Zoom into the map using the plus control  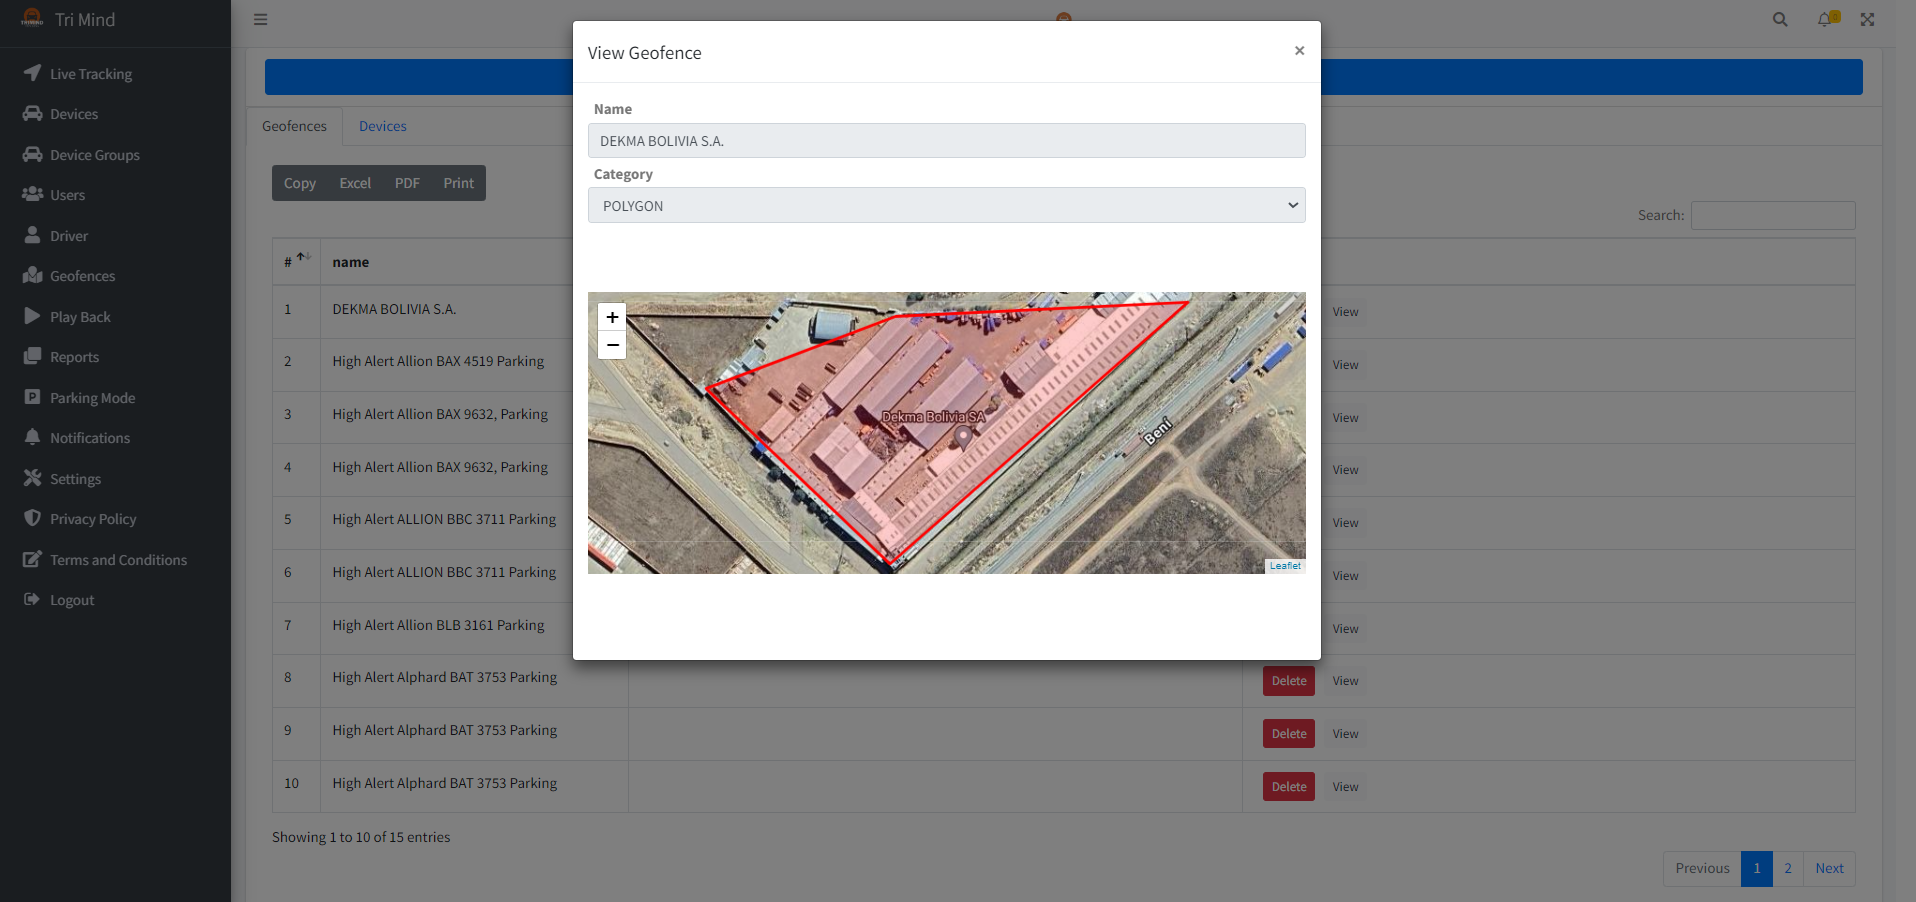611,317
